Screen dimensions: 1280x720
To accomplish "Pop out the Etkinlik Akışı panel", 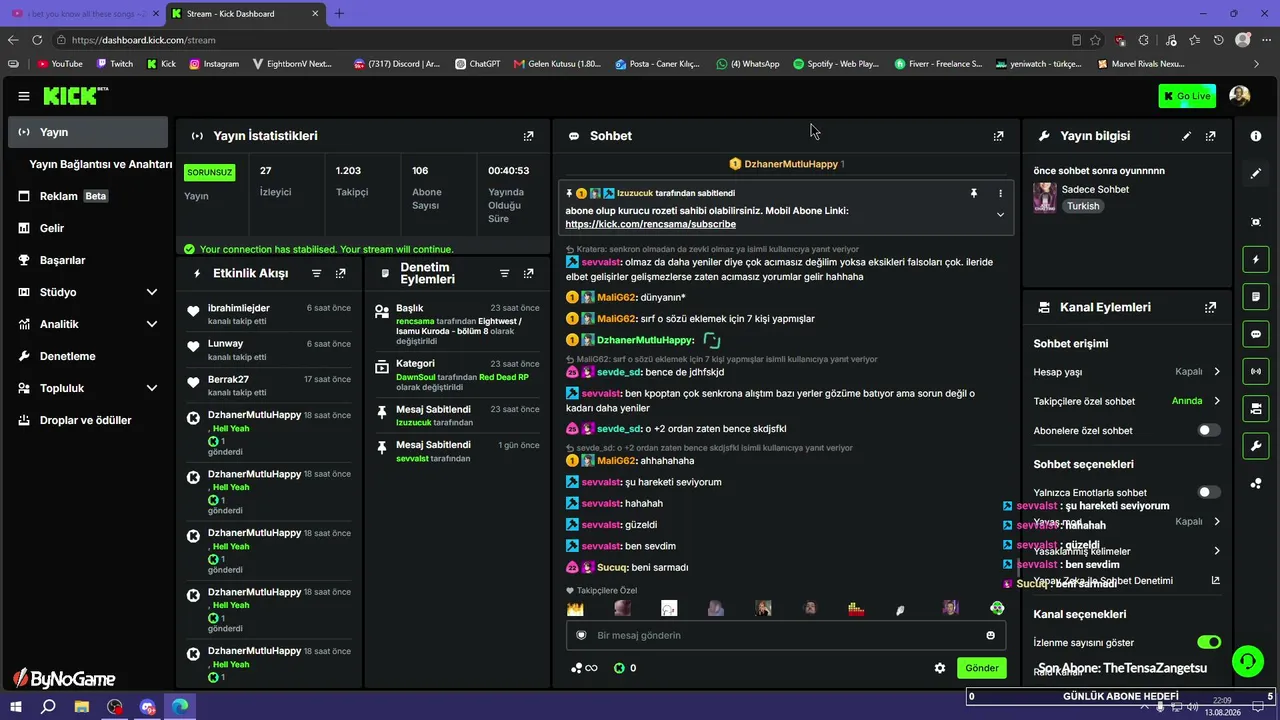I will [341, 273].
